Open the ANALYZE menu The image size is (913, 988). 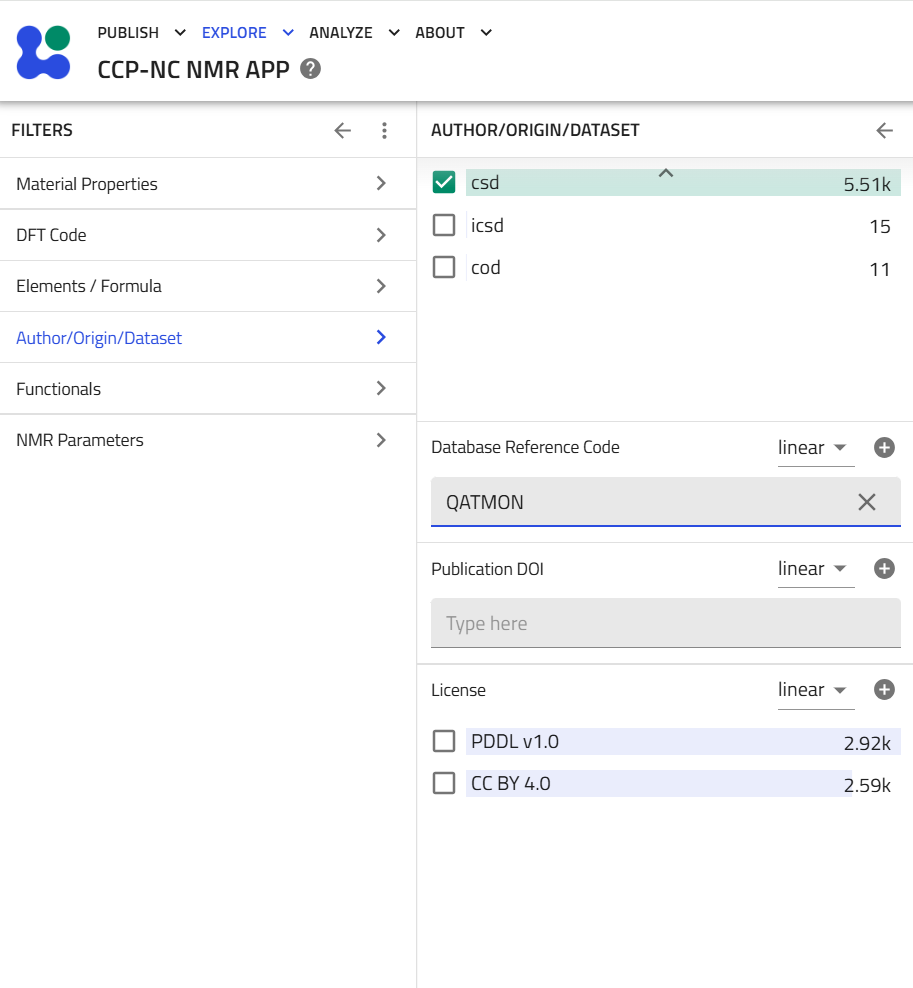[x=354, y=33]
